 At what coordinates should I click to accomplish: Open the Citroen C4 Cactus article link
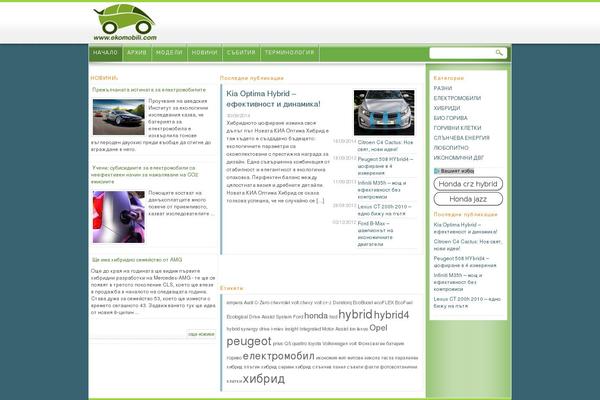(x=385, y=145)
